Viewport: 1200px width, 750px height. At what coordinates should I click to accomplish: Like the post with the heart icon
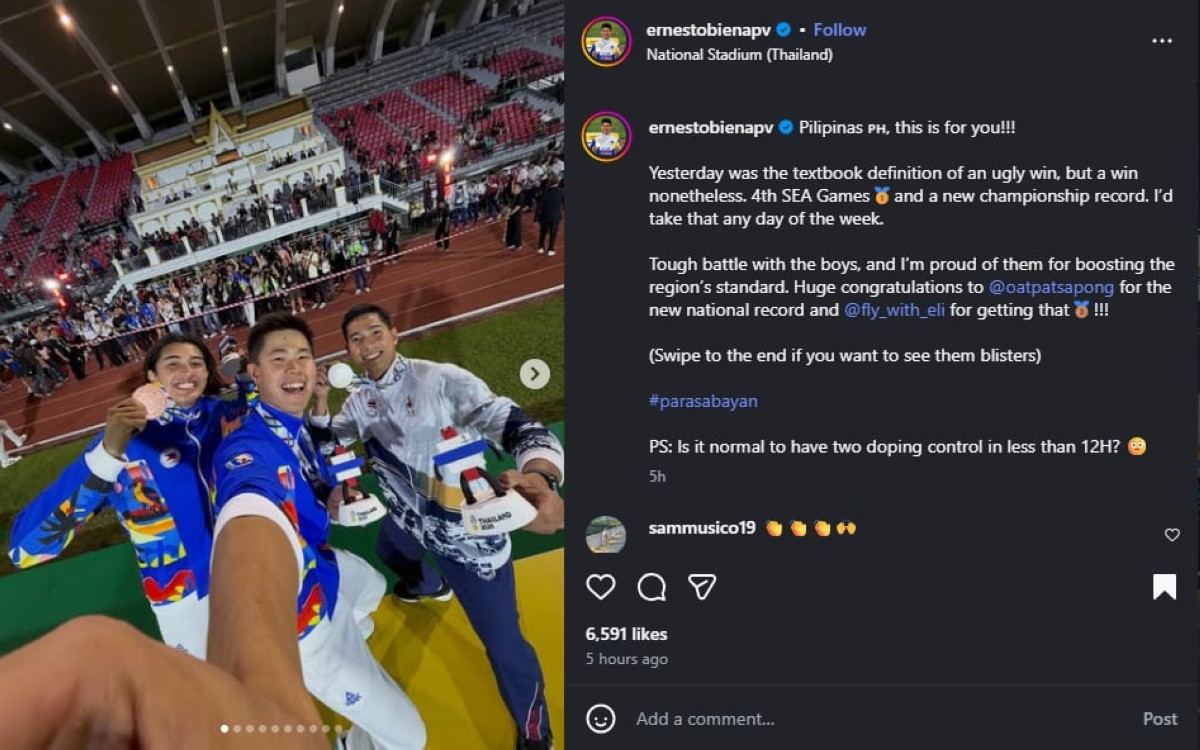click(600, 587)
